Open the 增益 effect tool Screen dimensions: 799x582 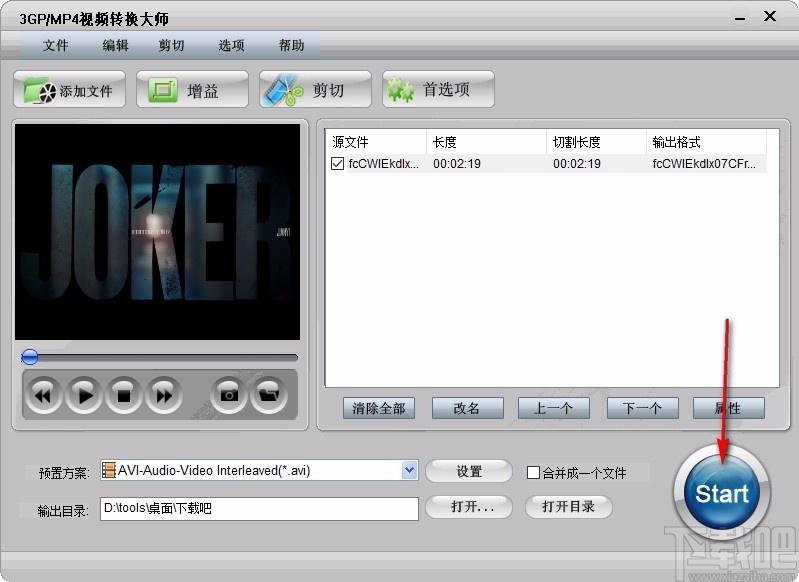[192, 90]
